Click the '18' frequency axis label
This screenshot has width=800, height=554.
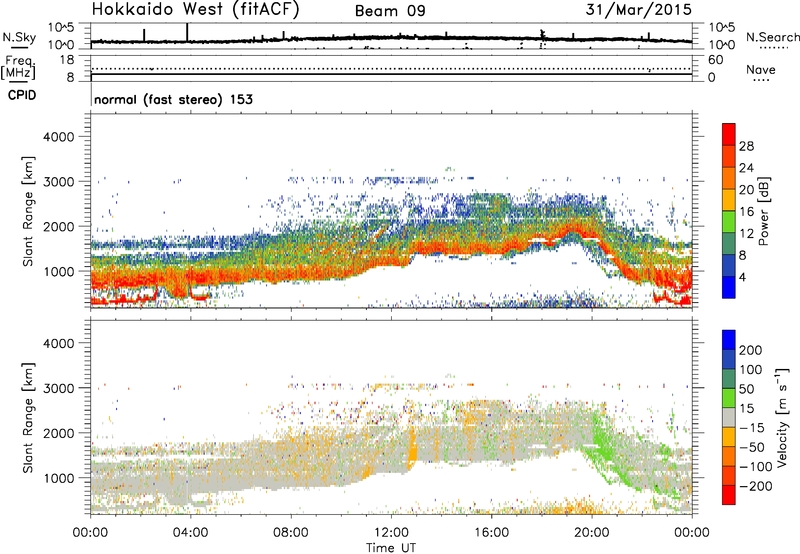pyautogui.click(x=66, y=60)
